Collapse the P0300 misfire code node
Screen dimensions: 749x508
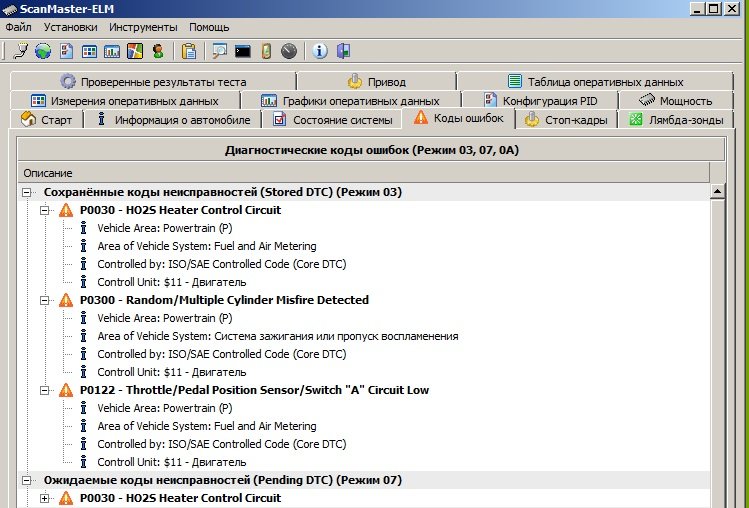pyautogui.click(x=45, y=300)
